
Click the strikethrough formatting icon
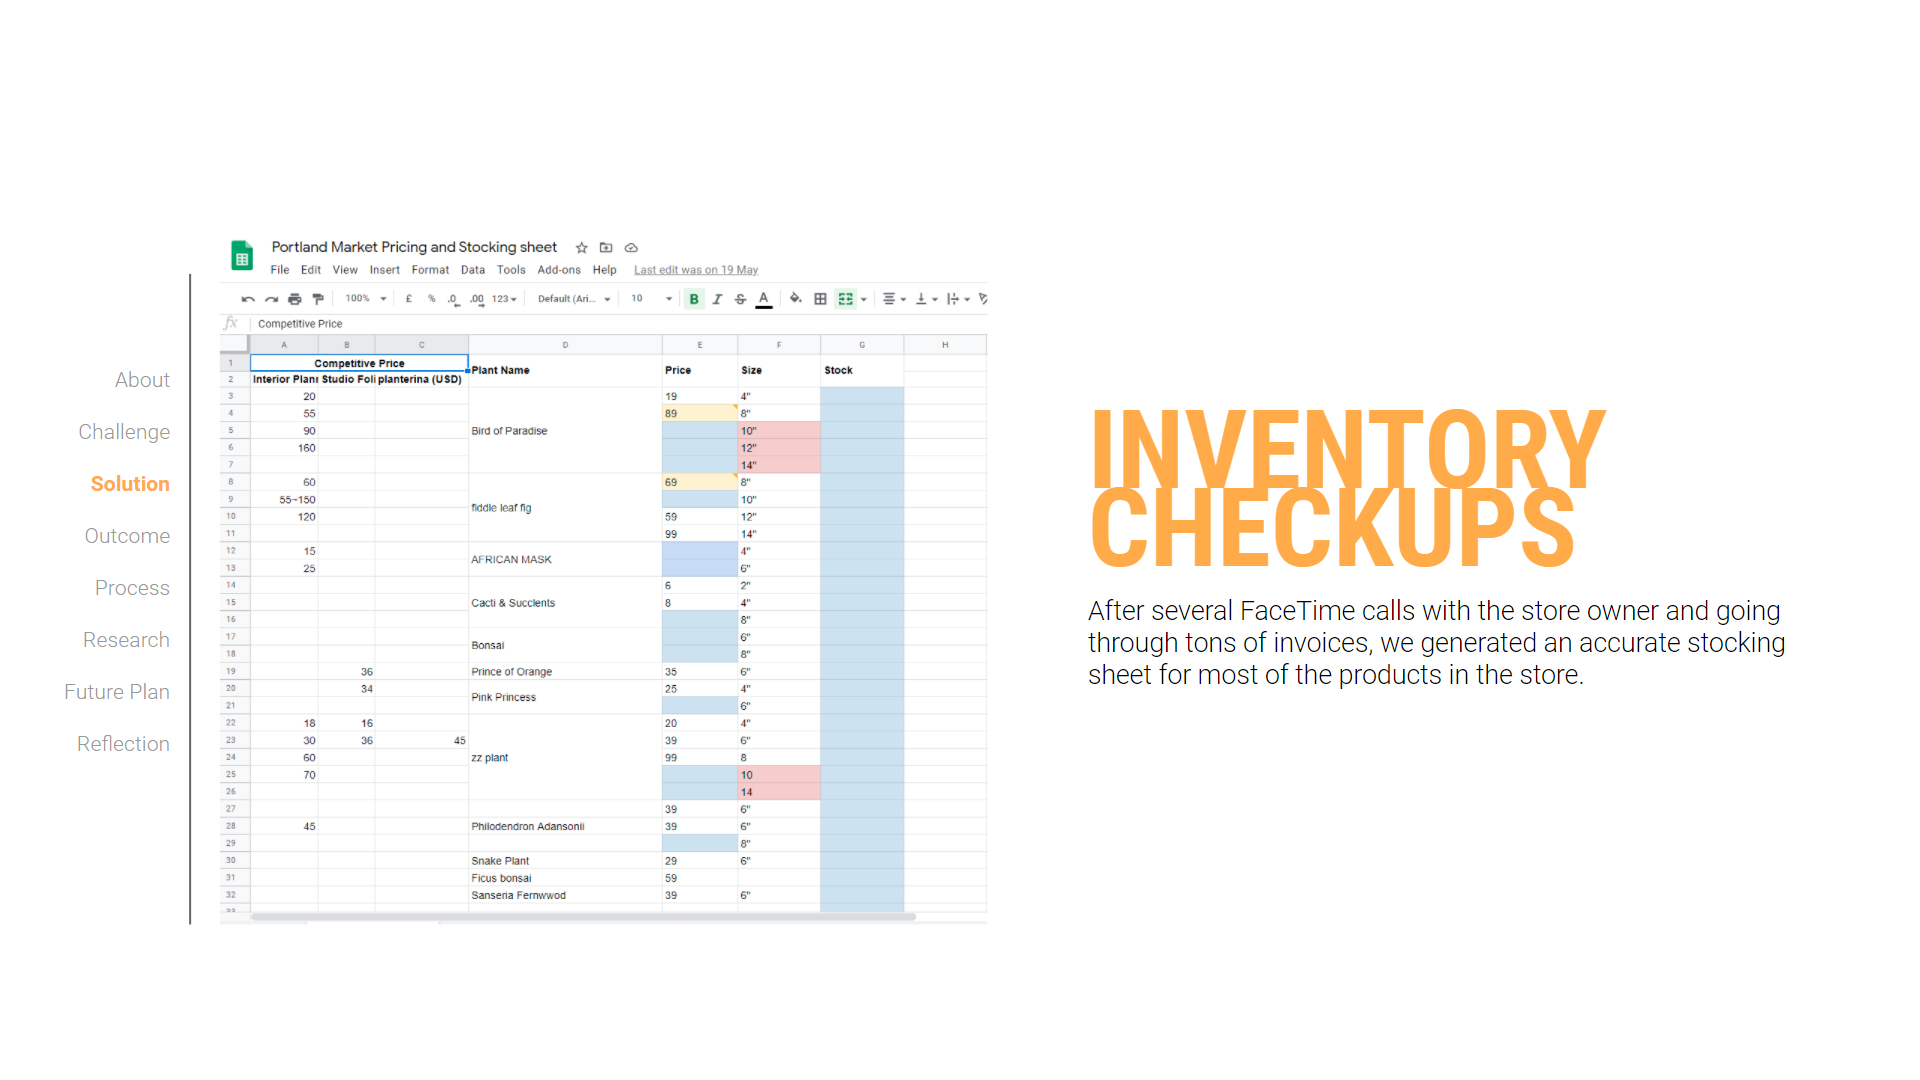coord(740,299)
